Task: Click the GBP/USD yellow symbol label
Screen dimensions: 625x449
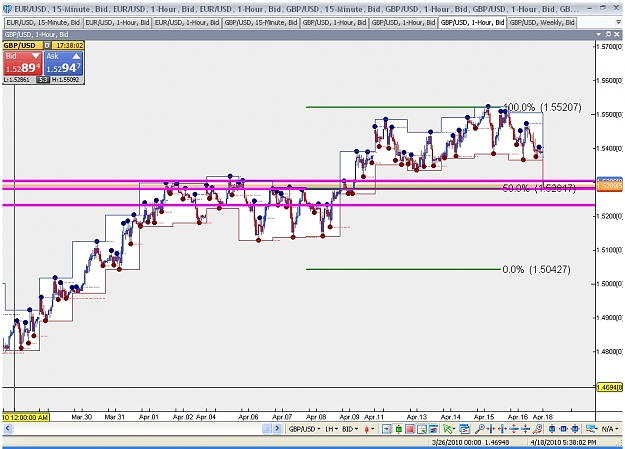Action: point(20,45)
